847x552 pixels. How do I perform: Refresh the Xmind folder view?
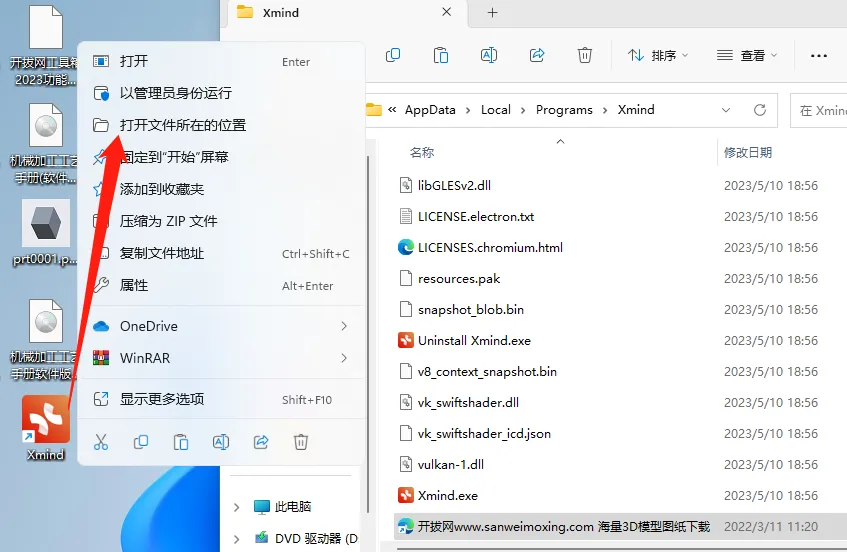(x=760, y=110)
